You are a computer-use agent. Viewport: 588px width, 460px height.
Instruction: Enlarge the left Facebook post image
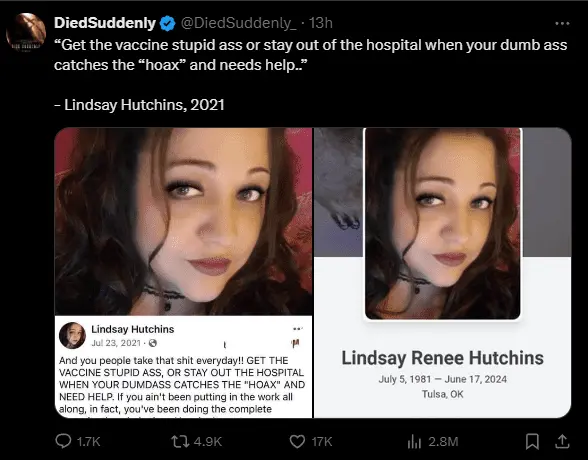183,273
